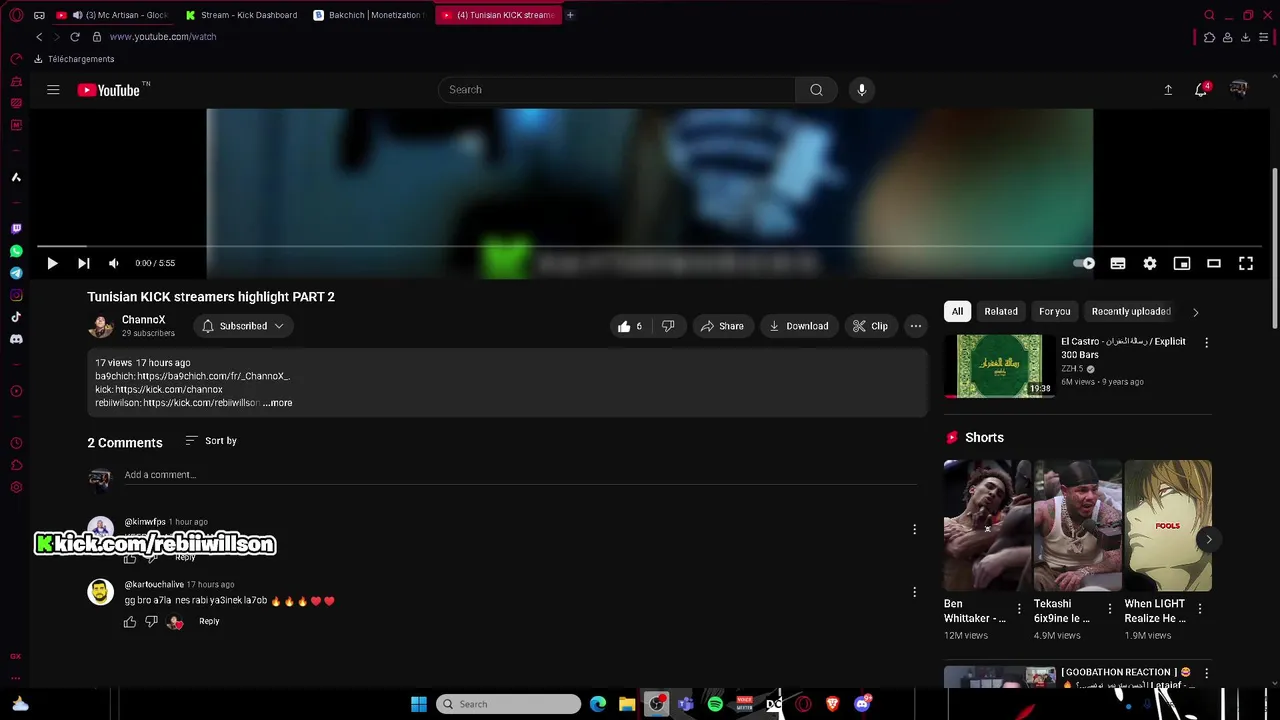
Task: Select the For you filter chip
Action: pos(1055,312)
